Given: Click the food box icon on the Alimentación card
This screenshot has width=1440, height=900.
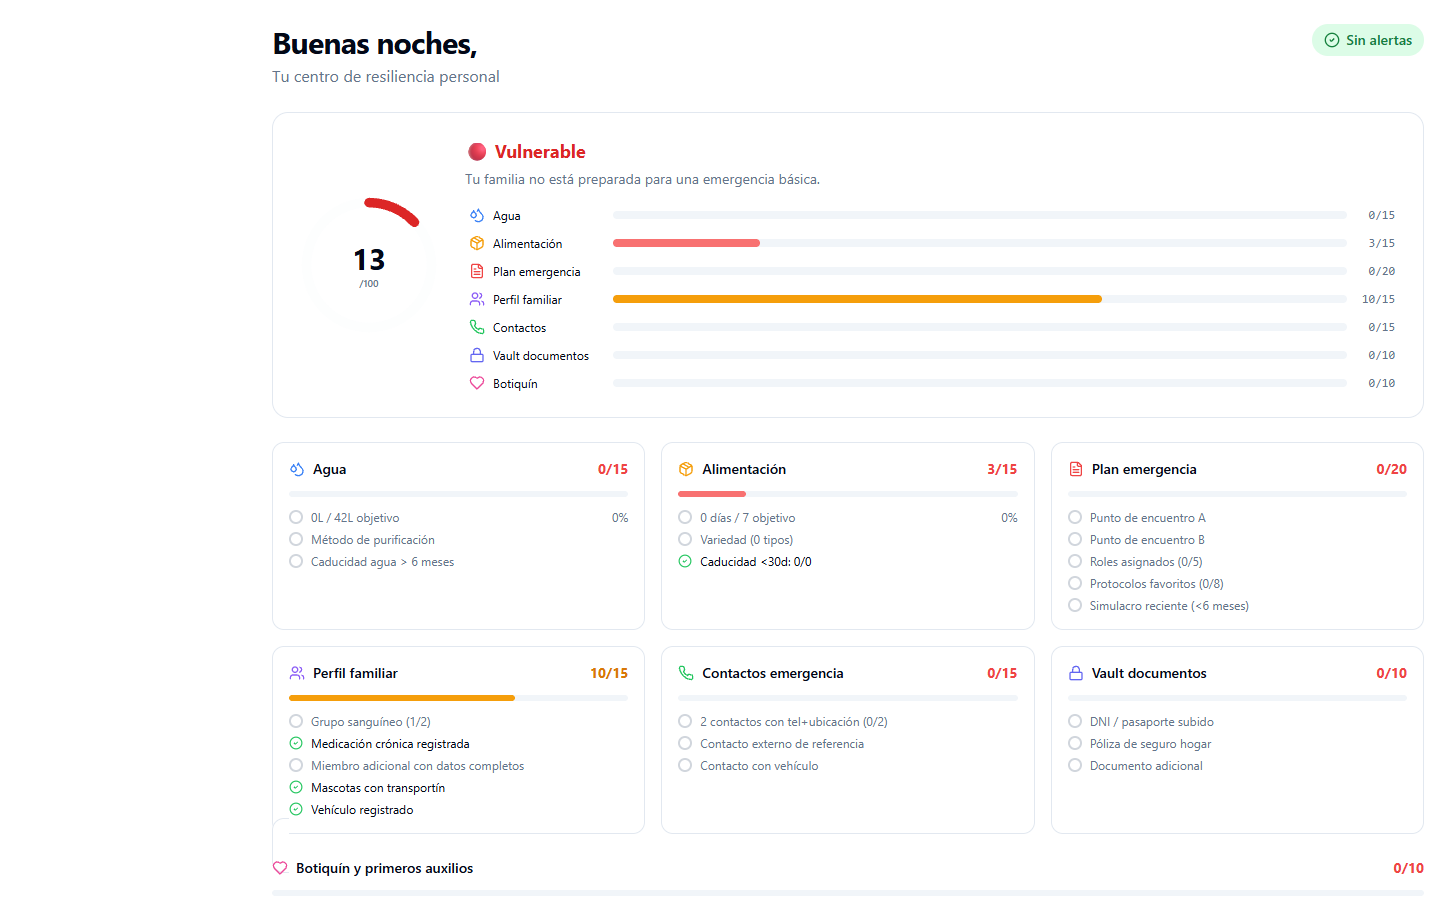Looking at the screenshot, I should point(686,468).
